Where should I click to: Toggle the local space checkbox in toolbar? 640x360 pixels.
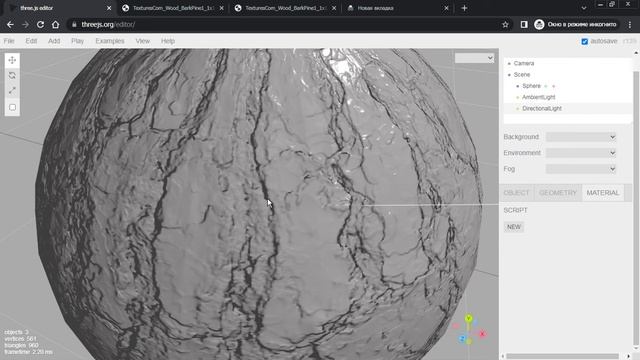coord(12,107)
